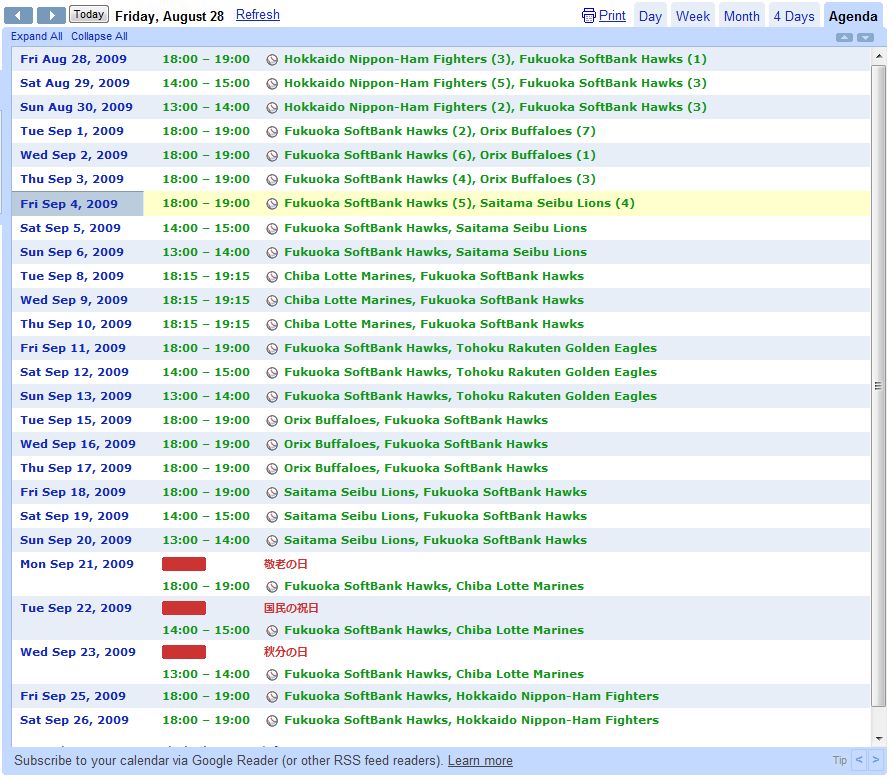
Task: Click red all-day bar on Wed Sep 23
Action: pos(184,652)
